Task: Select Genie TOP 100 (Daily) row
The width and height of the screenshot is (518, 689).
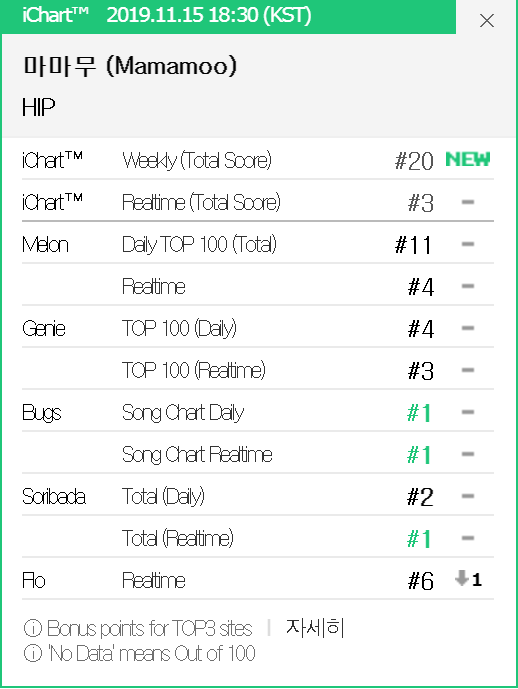Action: 258,328
